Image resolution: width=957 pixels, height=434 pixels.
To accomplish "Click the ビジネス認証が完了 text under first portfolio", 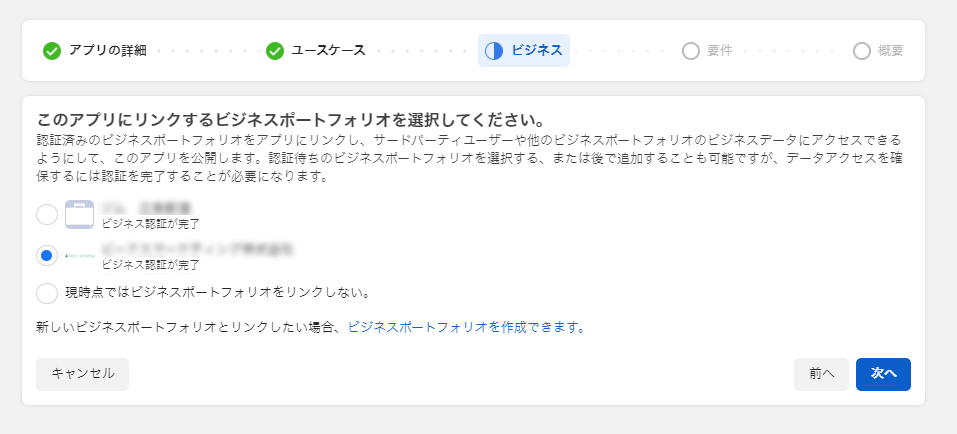I will [x=150, y=224].
